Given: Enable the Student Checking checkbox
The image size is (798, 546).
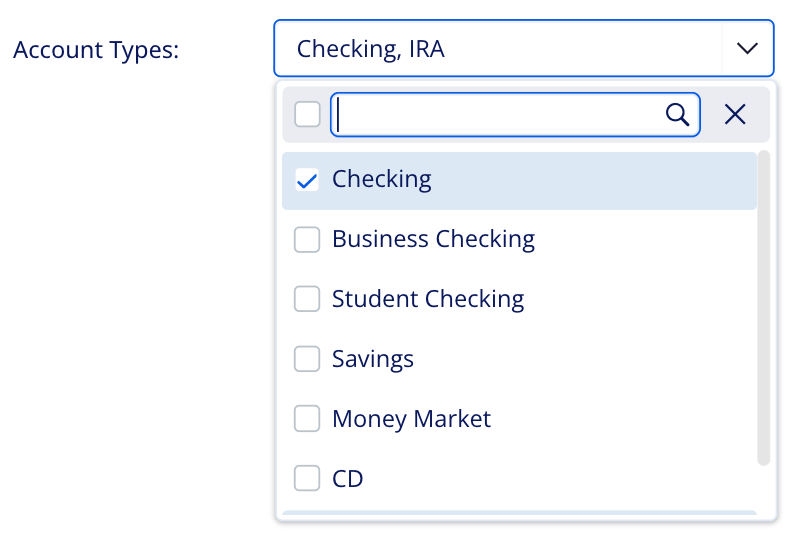Looking at the screenshot, I should pyautogui.click(x=307, y=299).
